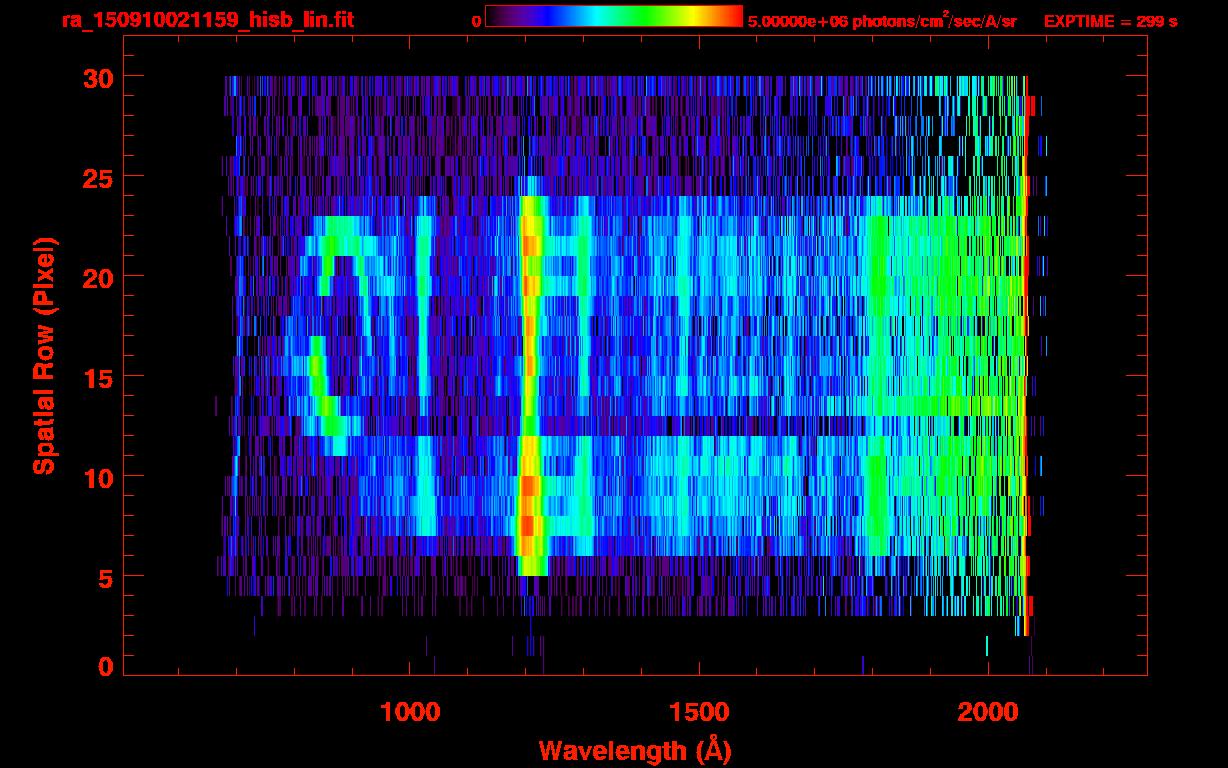Click the Spatial Row (Pixel) axis title

pos(44,356)
